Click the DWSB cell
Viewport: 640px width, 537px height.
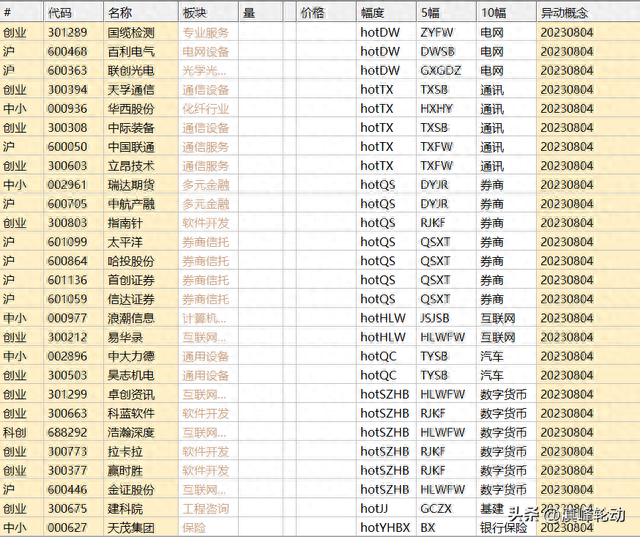(x=438, y=51)
